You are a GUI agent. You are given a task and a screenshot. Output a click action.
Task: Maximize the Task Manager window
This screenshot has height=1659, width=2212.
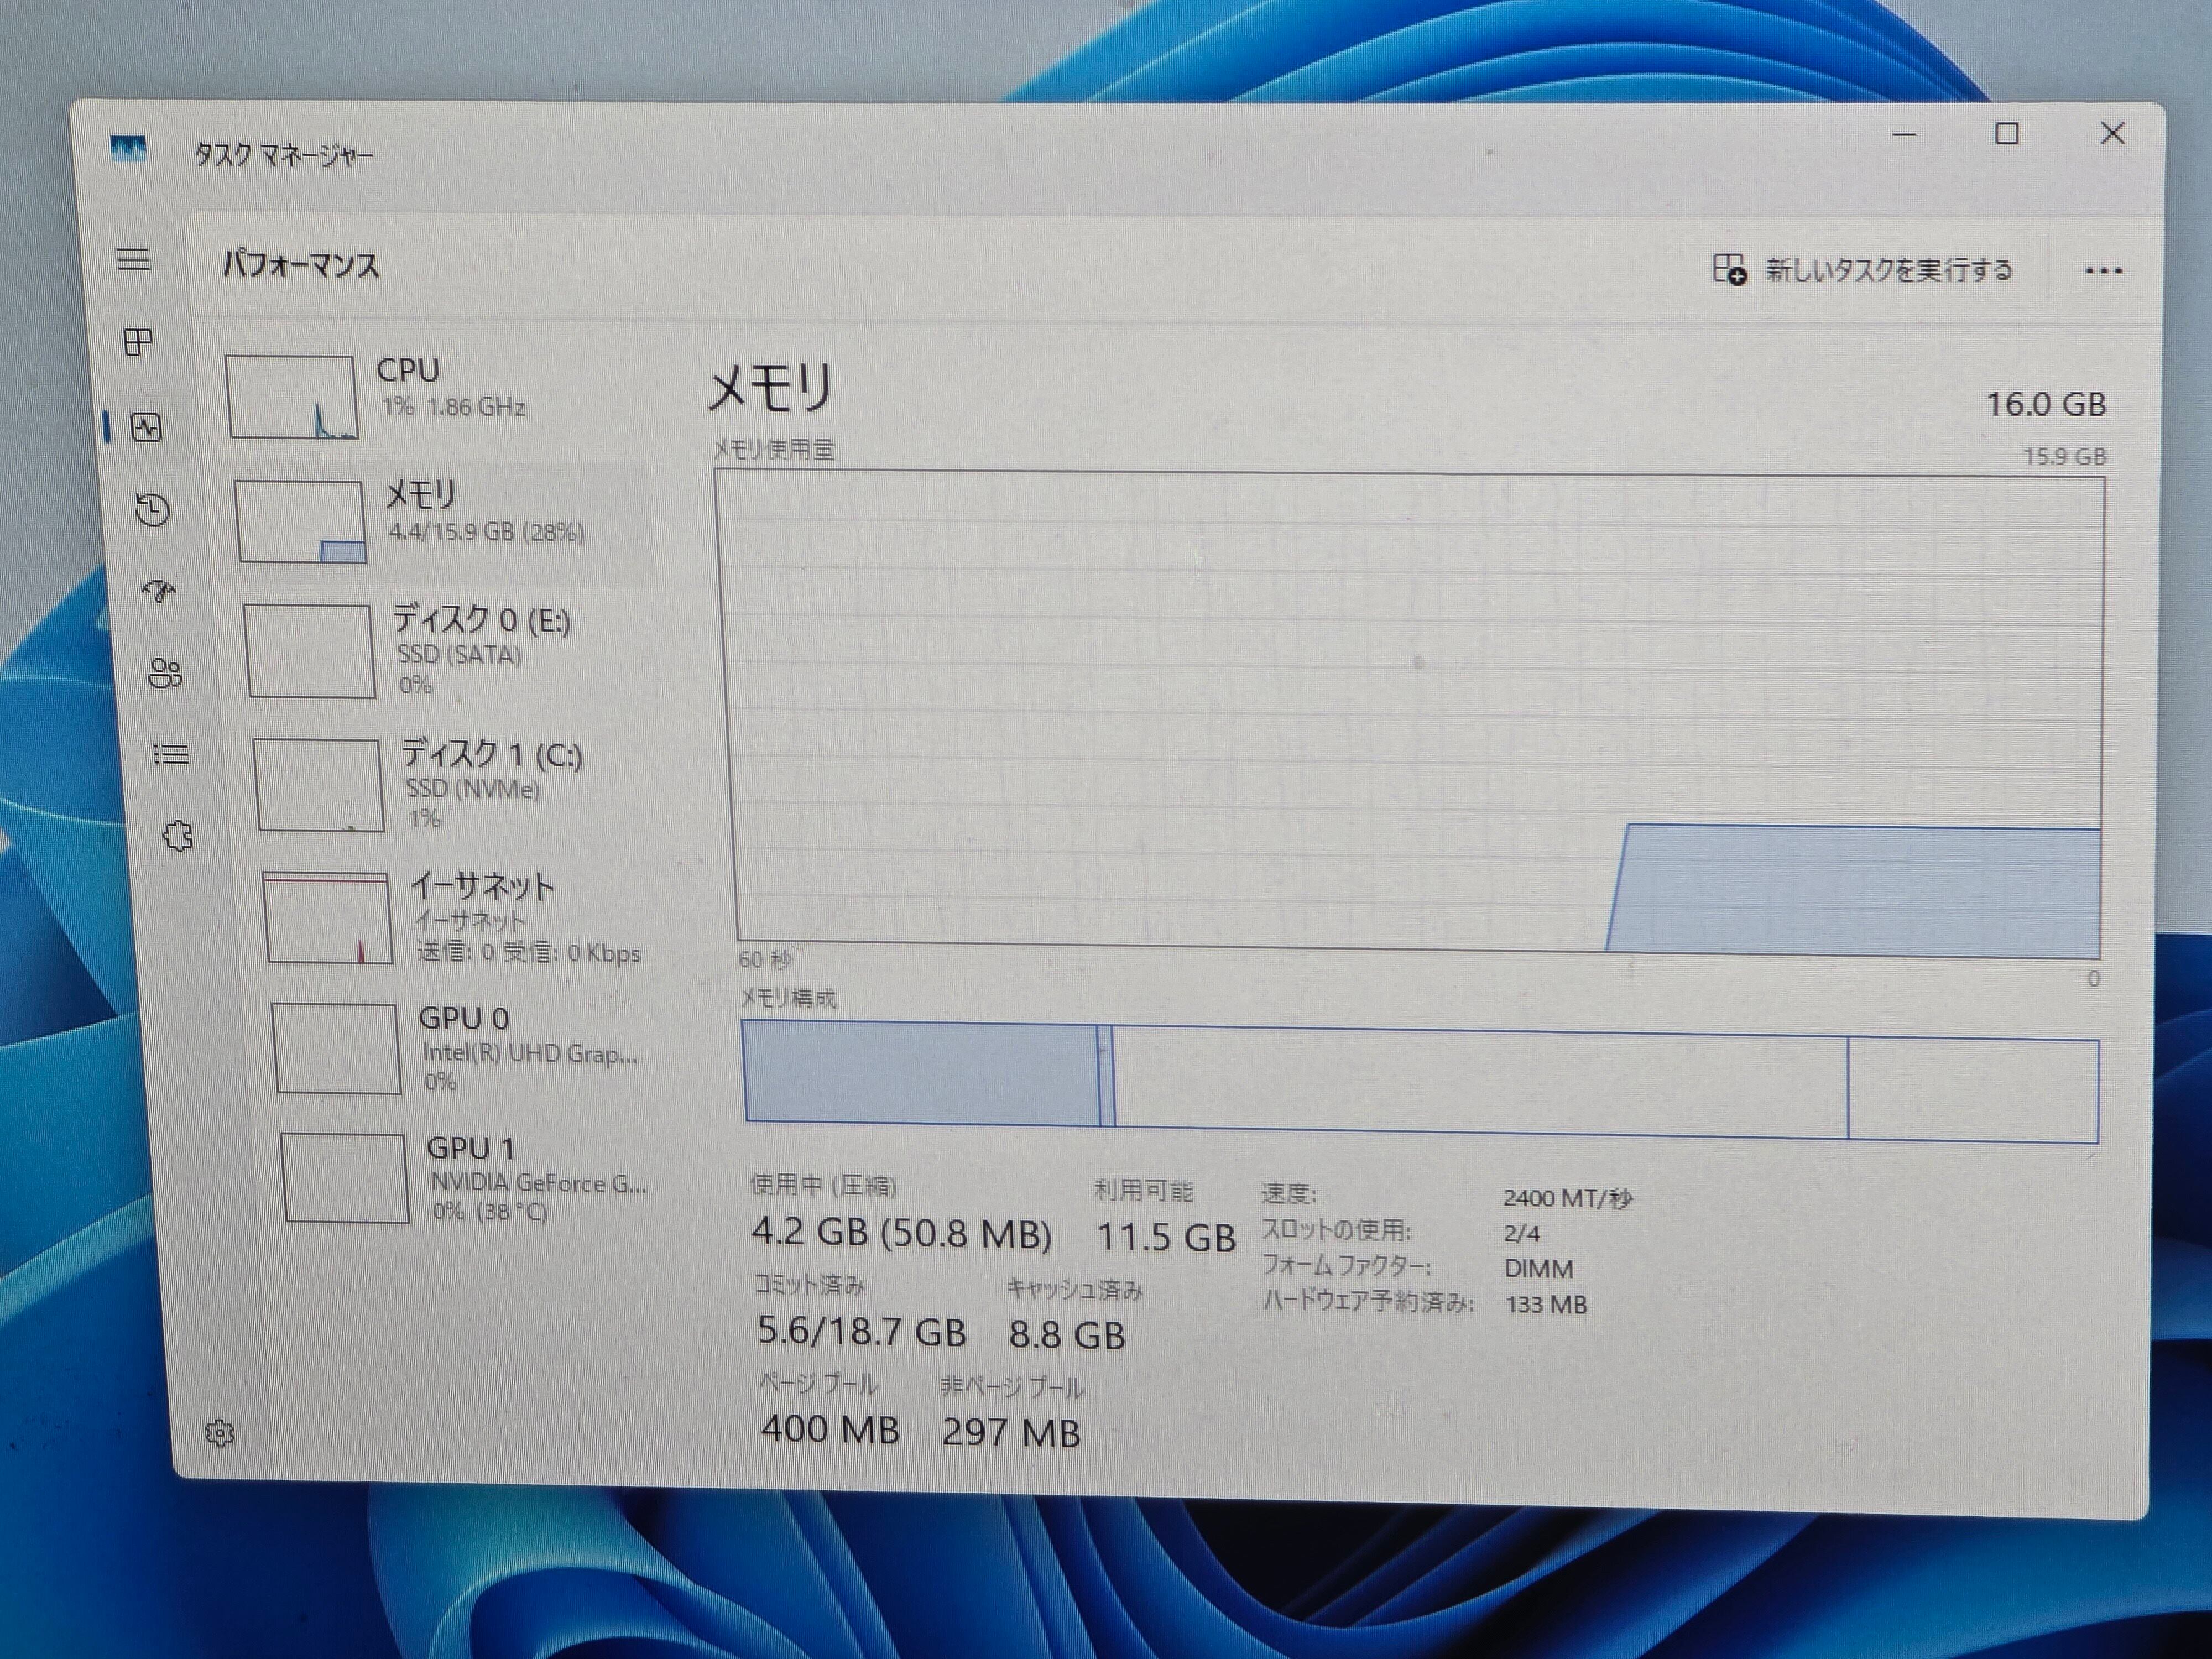[x=2006, y=134]
